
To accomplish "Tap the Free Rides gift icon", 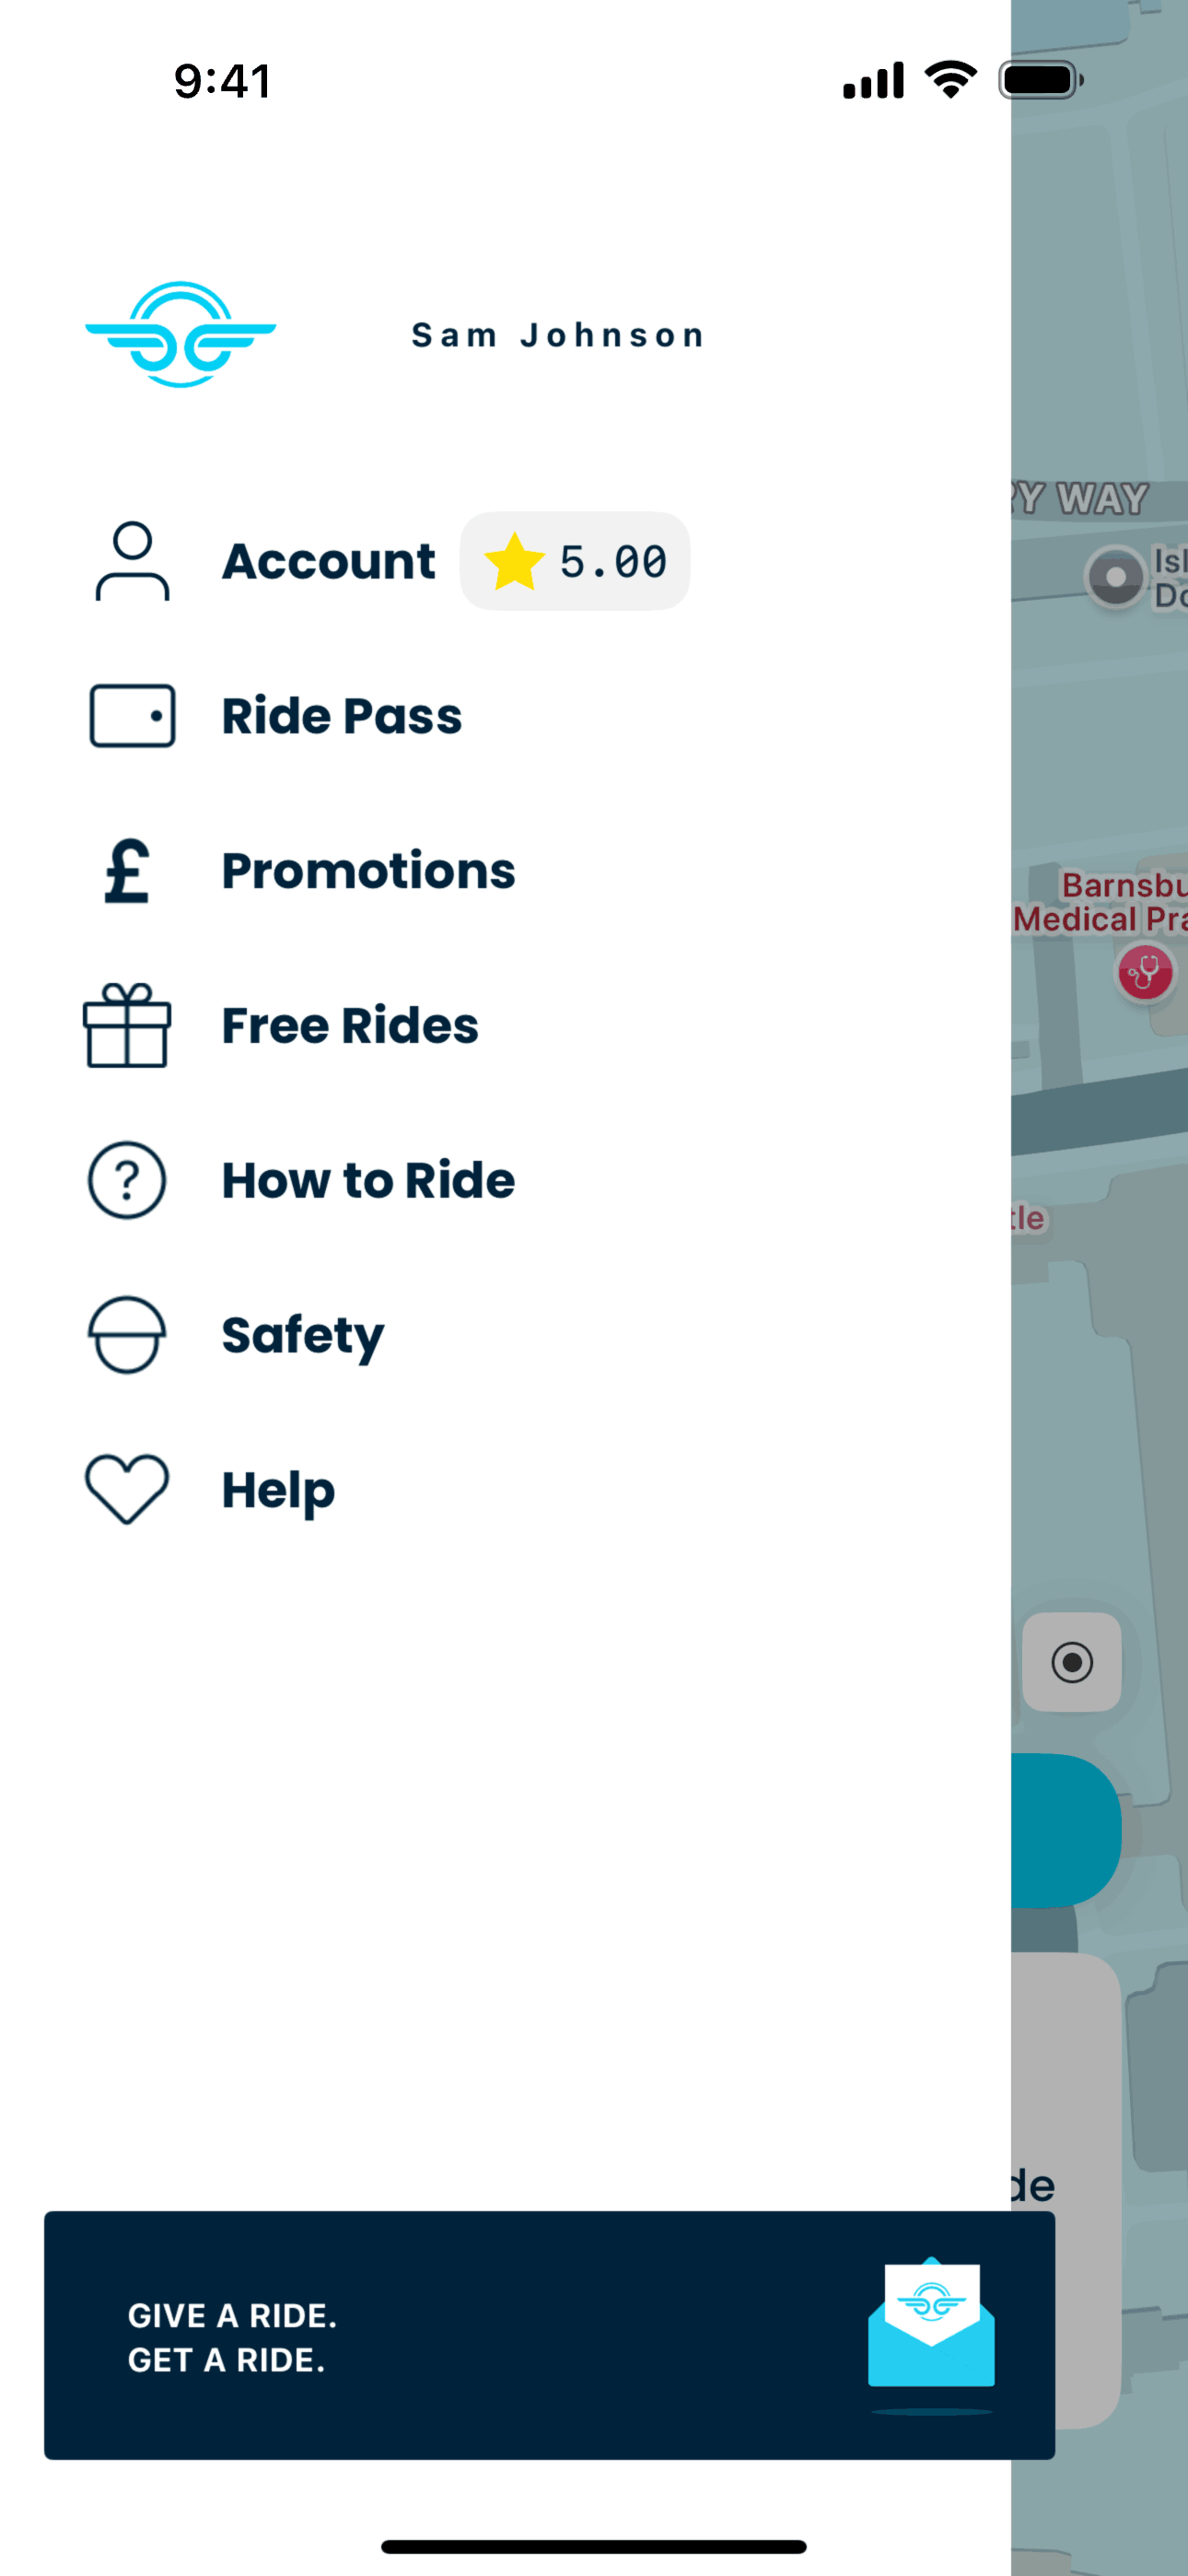I will click(x=127, y=1026).
